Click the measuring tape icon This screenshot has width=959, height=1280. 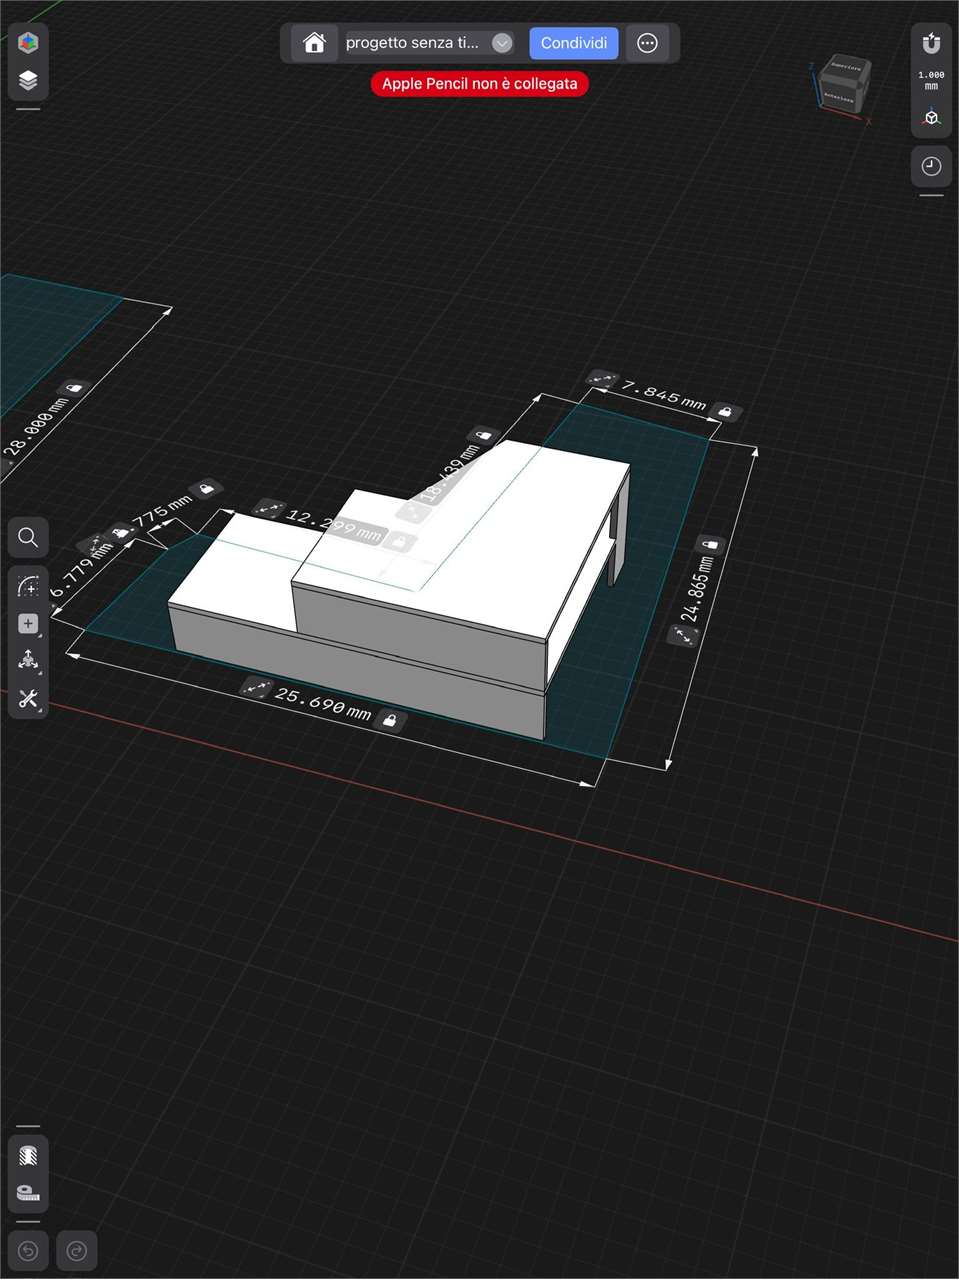coord(28,1192)
